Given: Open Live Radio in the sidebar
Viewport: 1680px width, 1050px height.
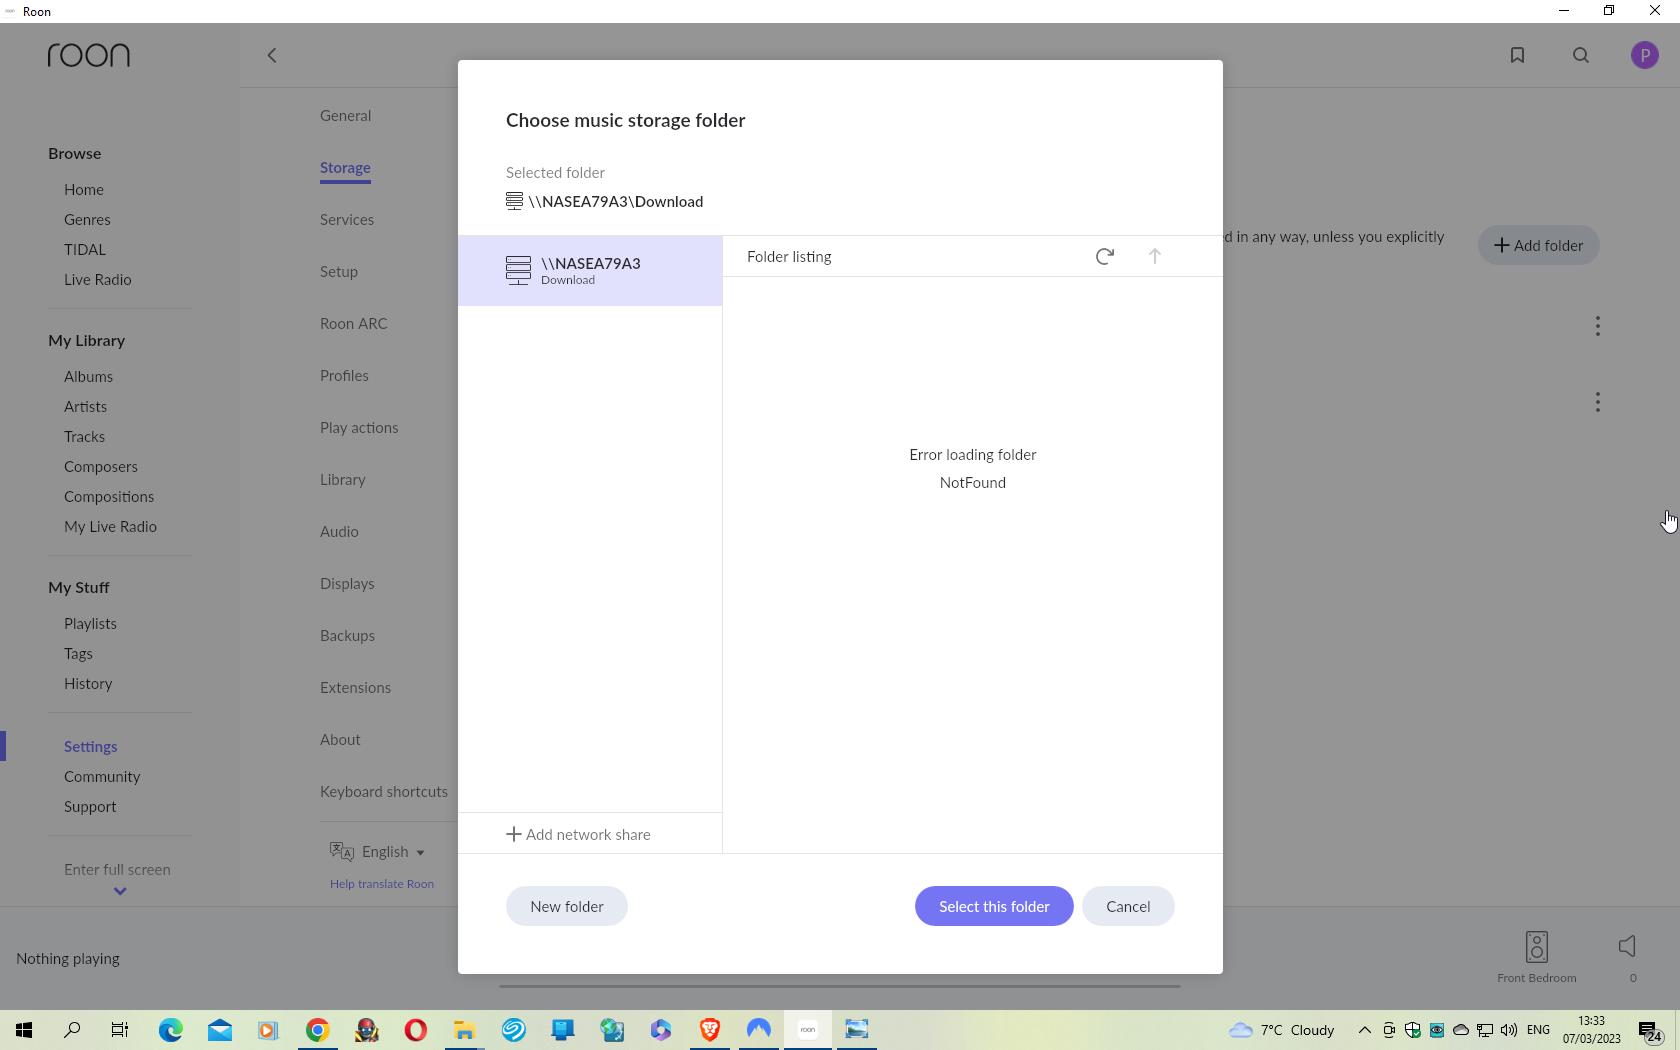Looking at the screenshot, I should pos(97,279).
